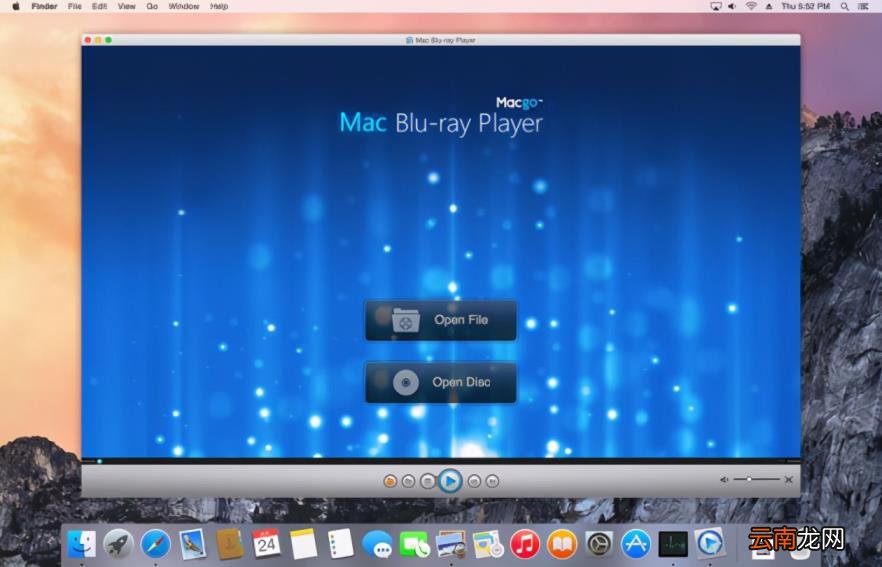Click the playback progress bar handle
The width and height of the screenshot is (882, 567).
click(100, 461)
